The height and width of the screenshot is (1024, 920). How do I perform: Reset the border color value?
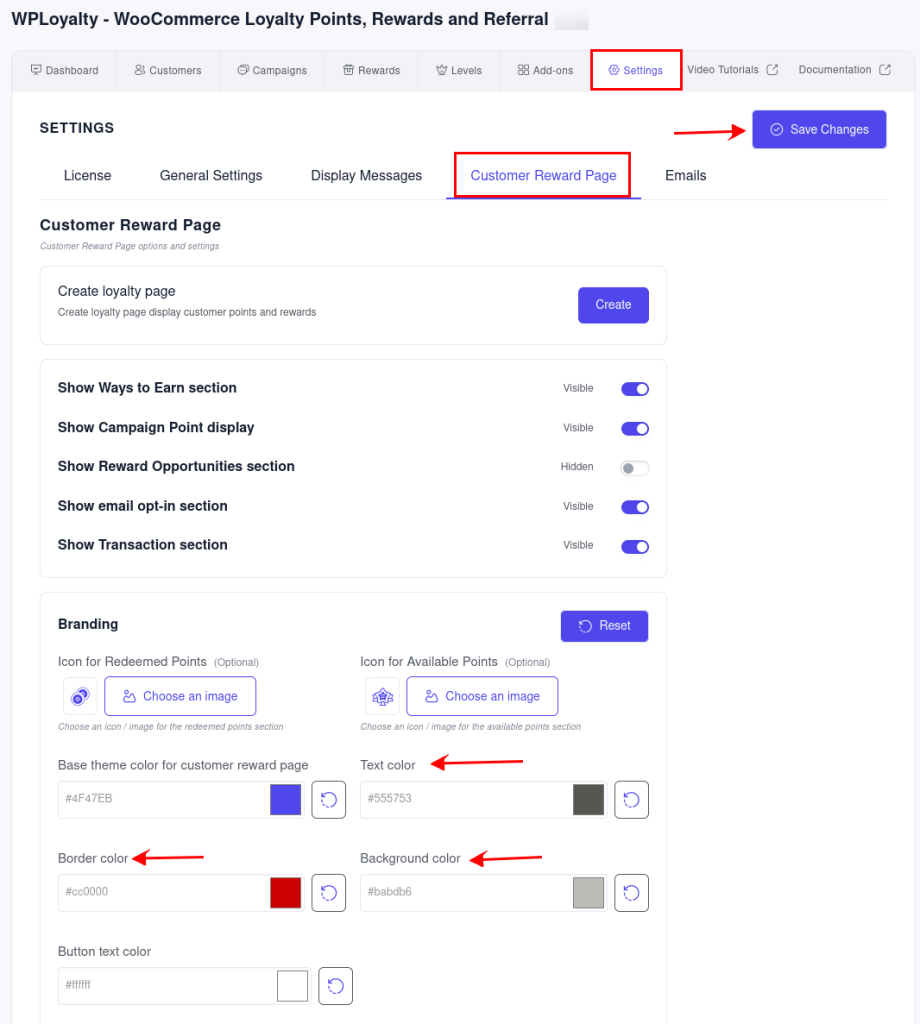click(328, 893)
